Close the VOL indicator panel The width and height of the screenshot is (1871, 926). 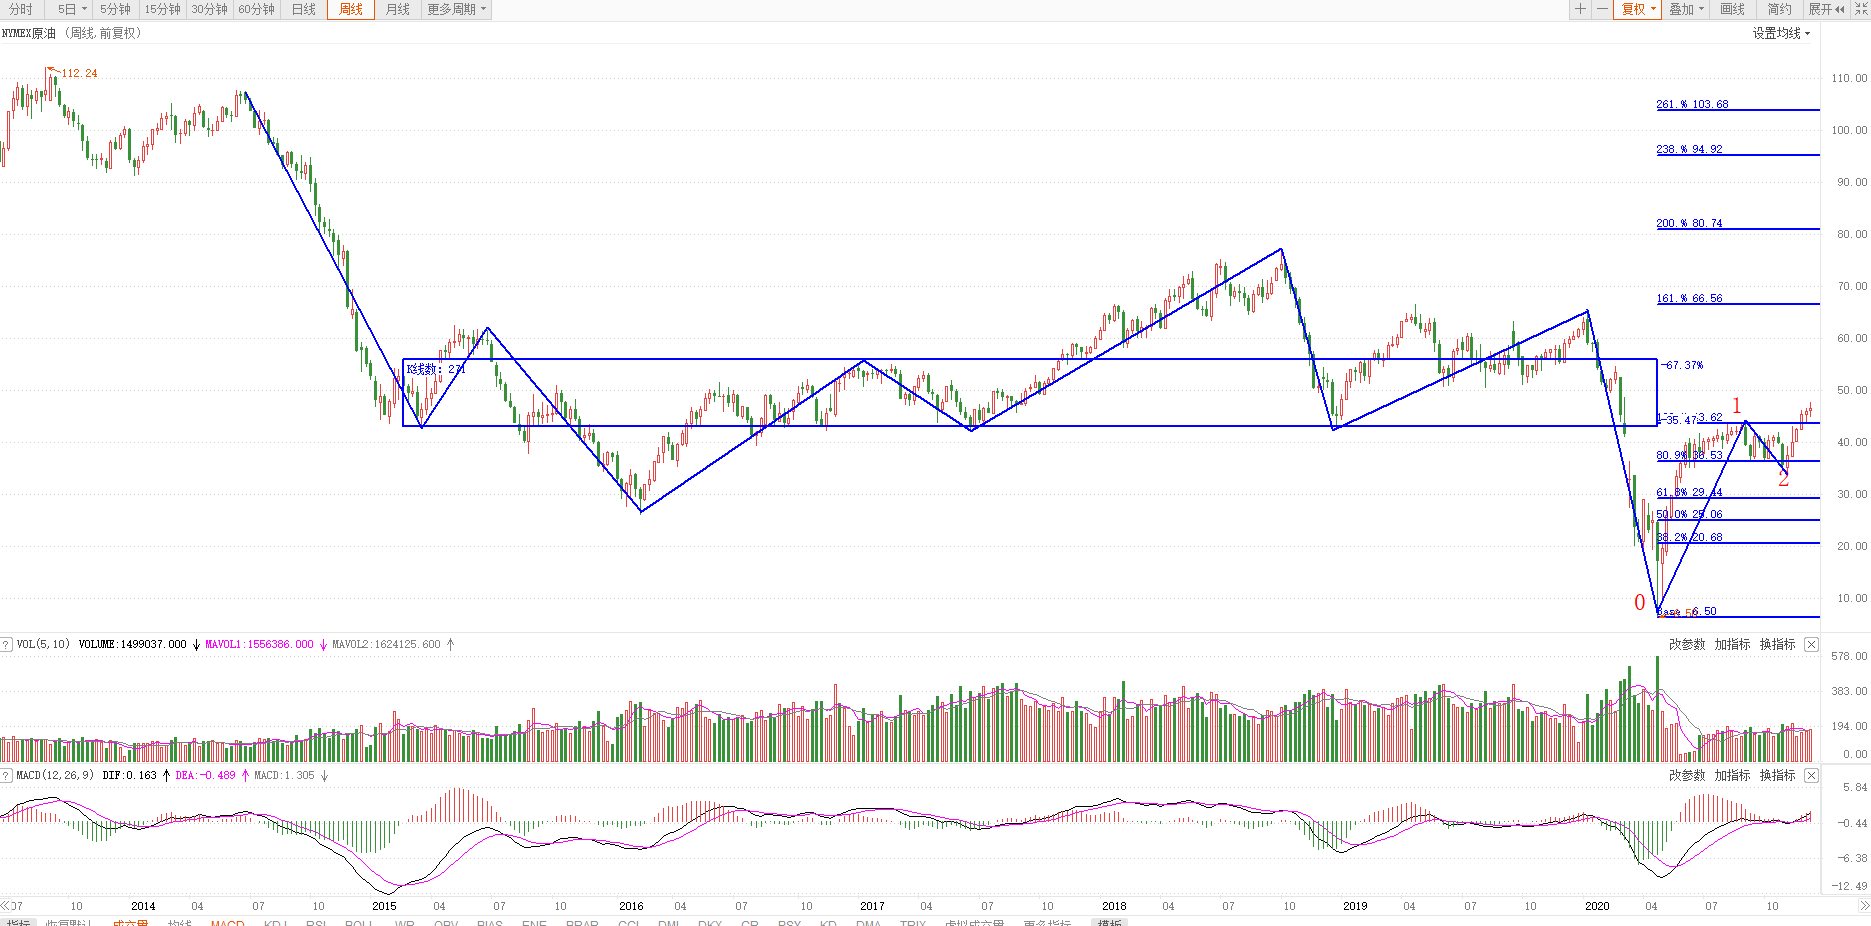[1811, 645]
